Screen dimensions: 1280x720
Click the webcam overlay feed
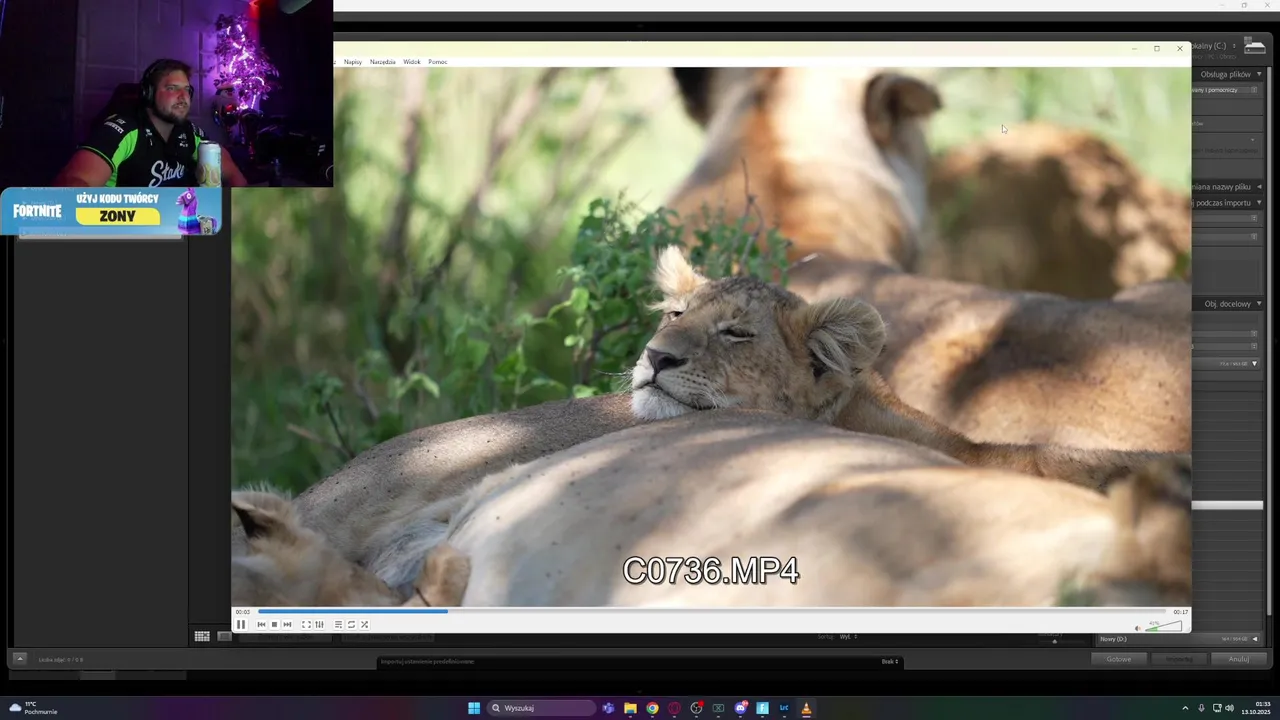pos(166,93)
